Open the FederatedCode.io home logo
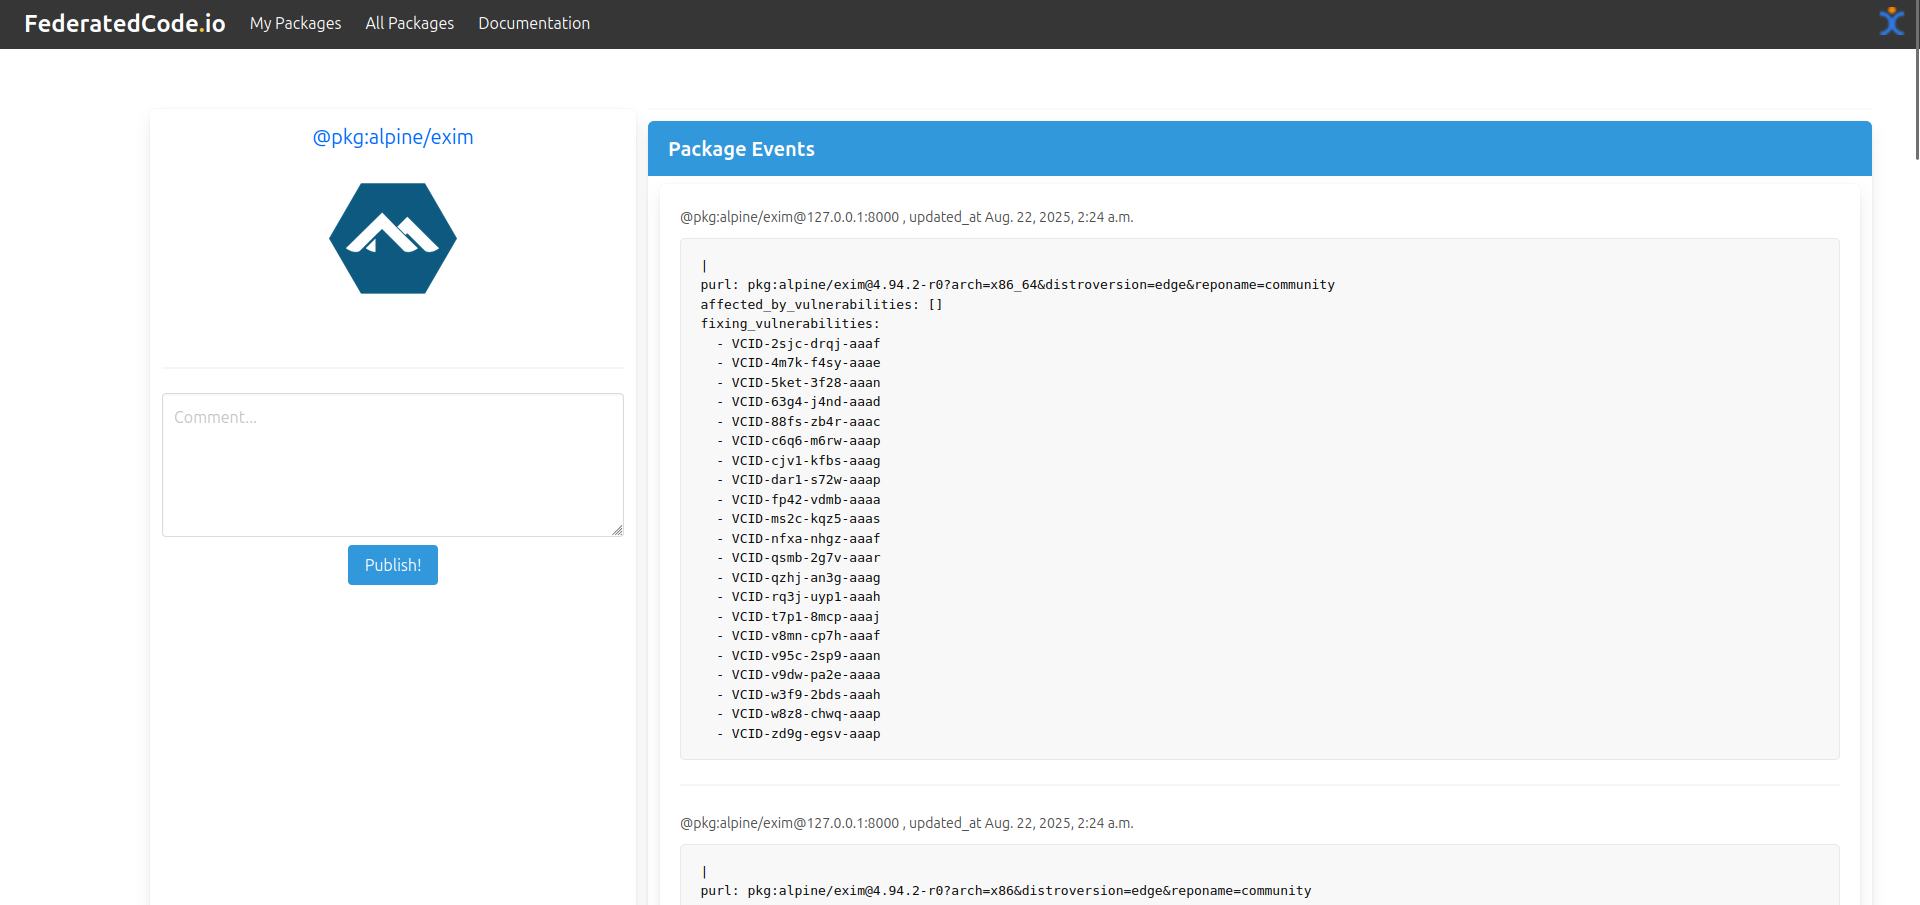 coord(125,23)
